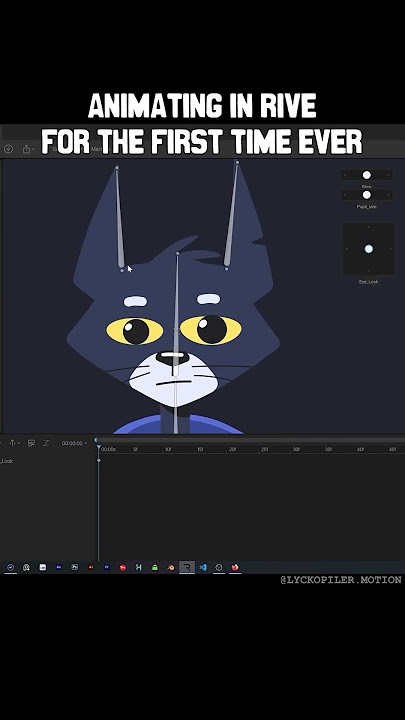The height and width of the screenshot is (720, 405).
Task: Launch Firefox from the taskbar
Action: [x=235, y=568]
